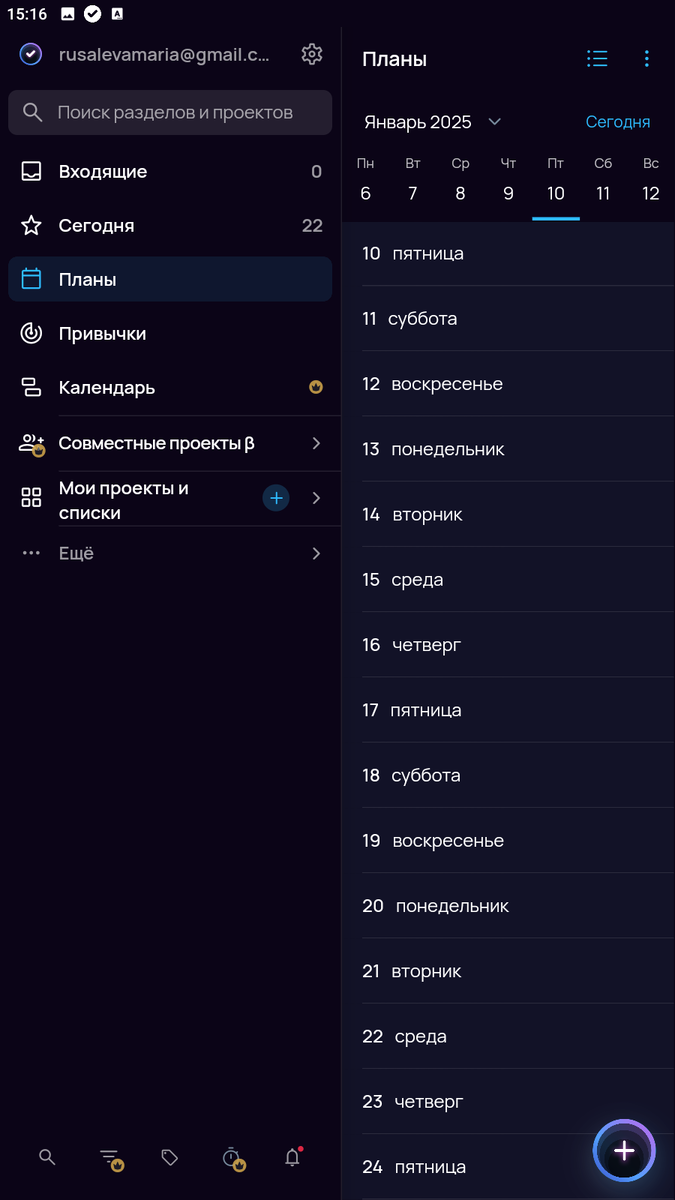Open the Планы overflow three-dot menu

click(647, 58)
